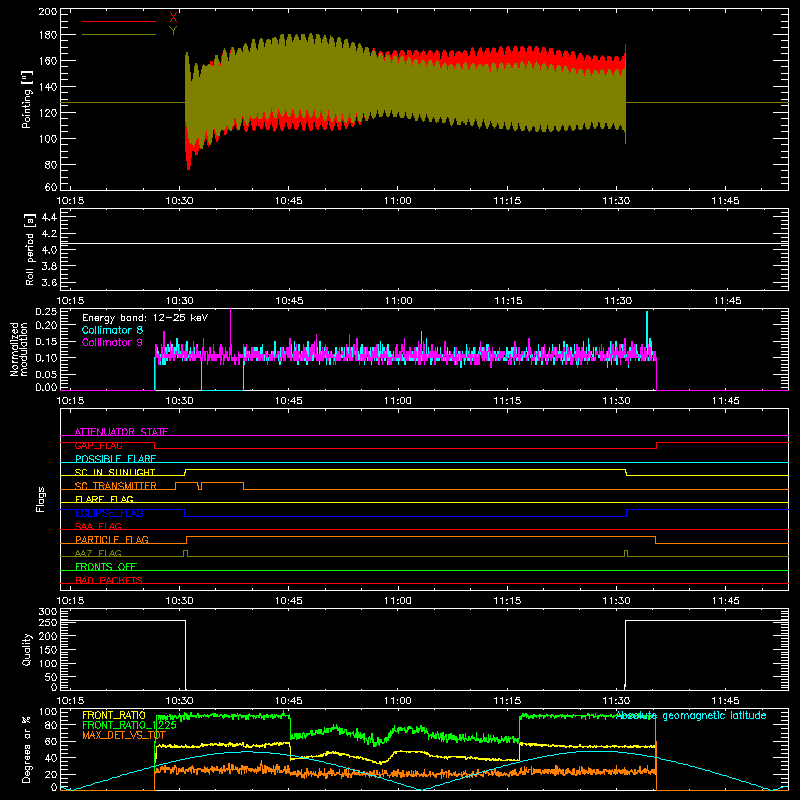The width and height of the screenshot is (800, 800).
Task: Click the 'Flags' axis title
Action: 40,499
